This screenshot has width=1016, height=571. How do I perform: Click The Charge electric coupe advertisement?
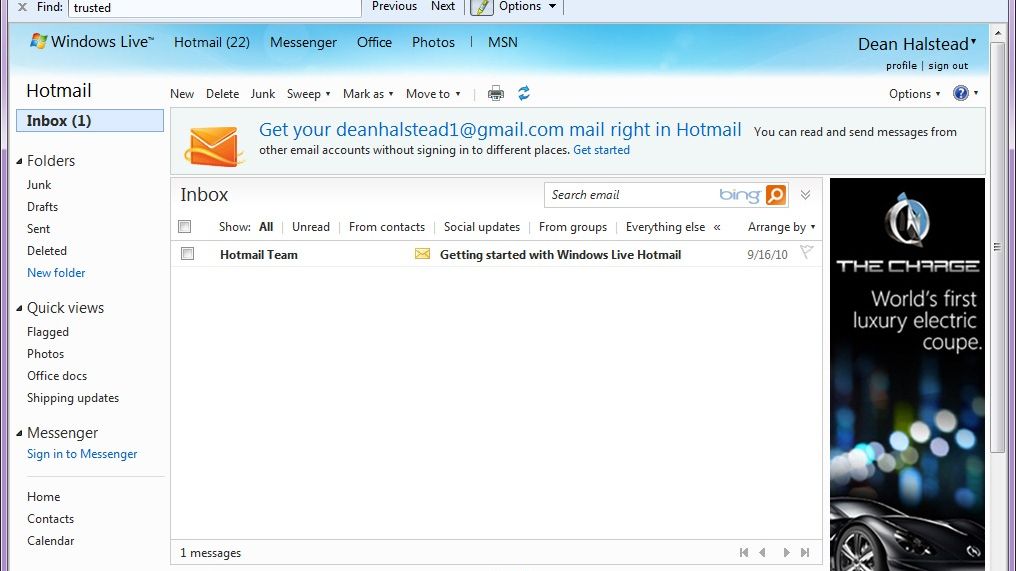pyautogui.click(x=907, y=375)
